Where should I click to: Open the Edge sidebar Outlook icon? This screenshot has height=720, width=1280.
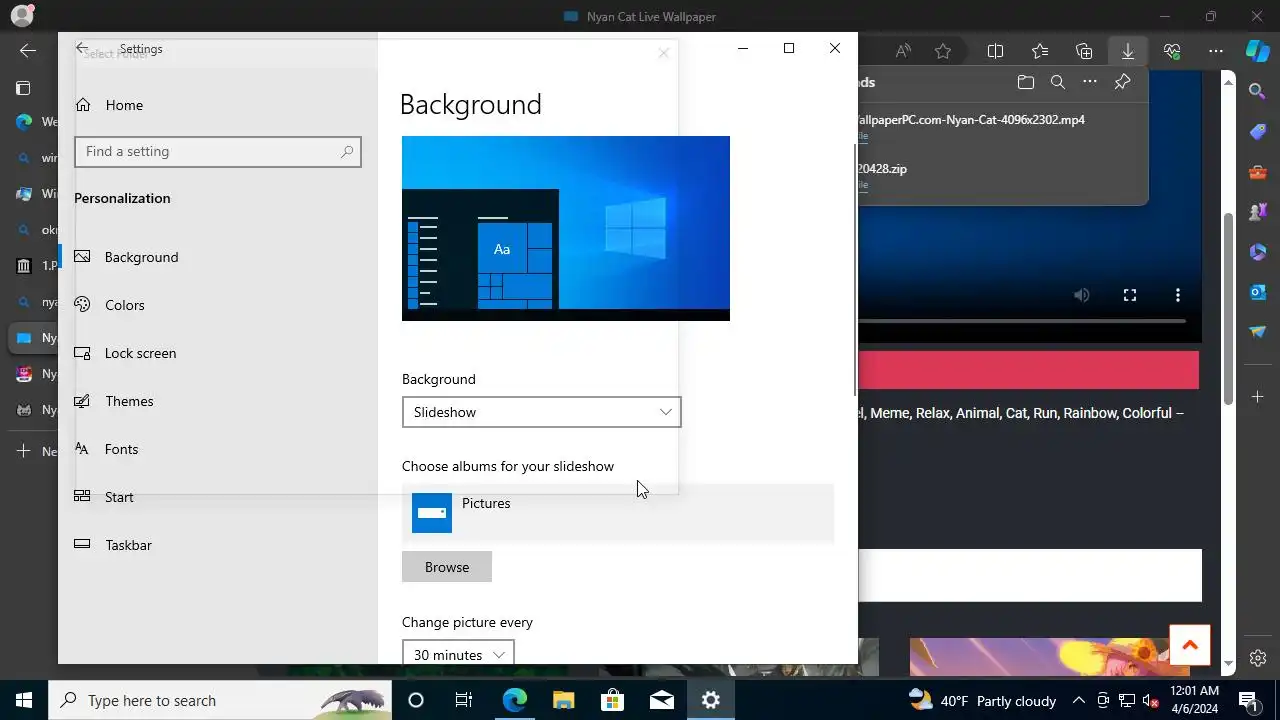[x=1258, y=292]
